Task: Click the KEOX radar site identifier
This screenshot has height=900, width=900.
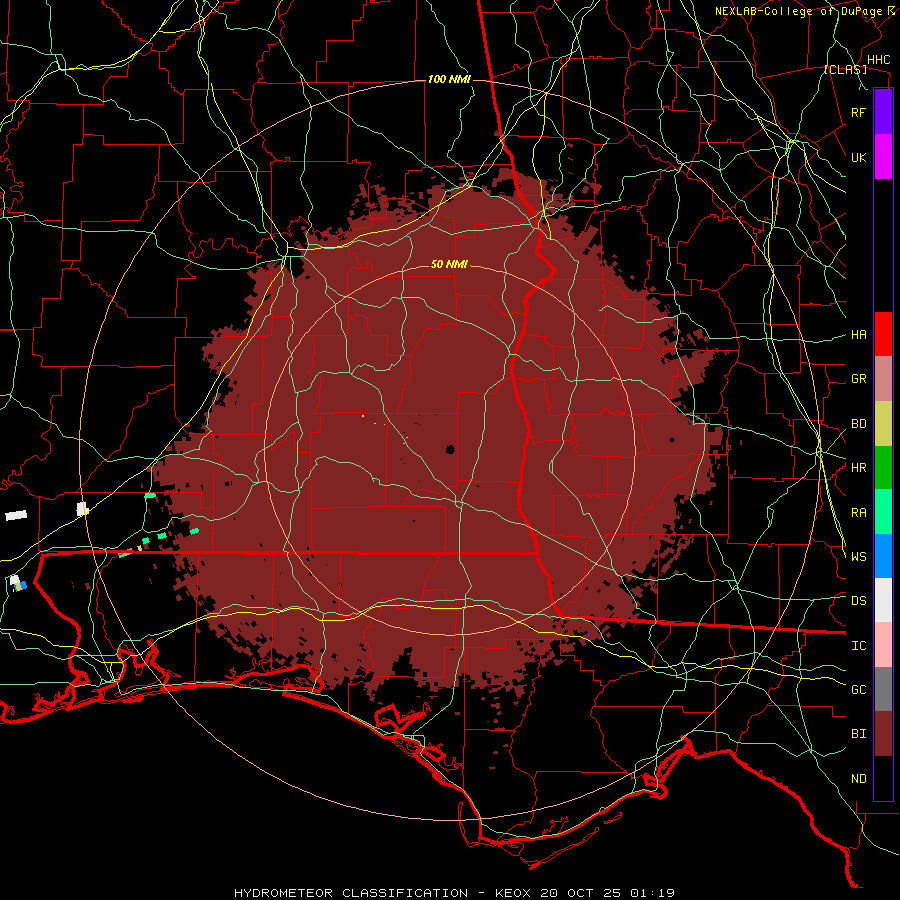Action: coord(513,893)
